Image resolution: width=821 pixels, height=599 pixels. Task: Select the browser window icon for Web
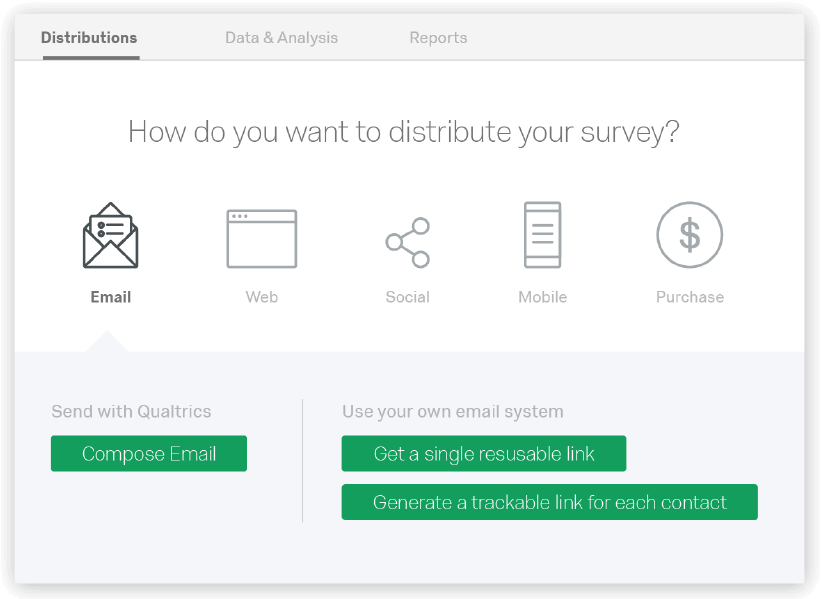click(261, 238)
